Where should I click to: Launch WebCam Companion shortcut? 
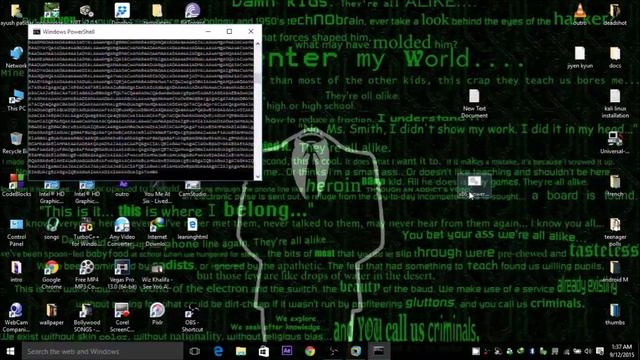coord(16,318)
